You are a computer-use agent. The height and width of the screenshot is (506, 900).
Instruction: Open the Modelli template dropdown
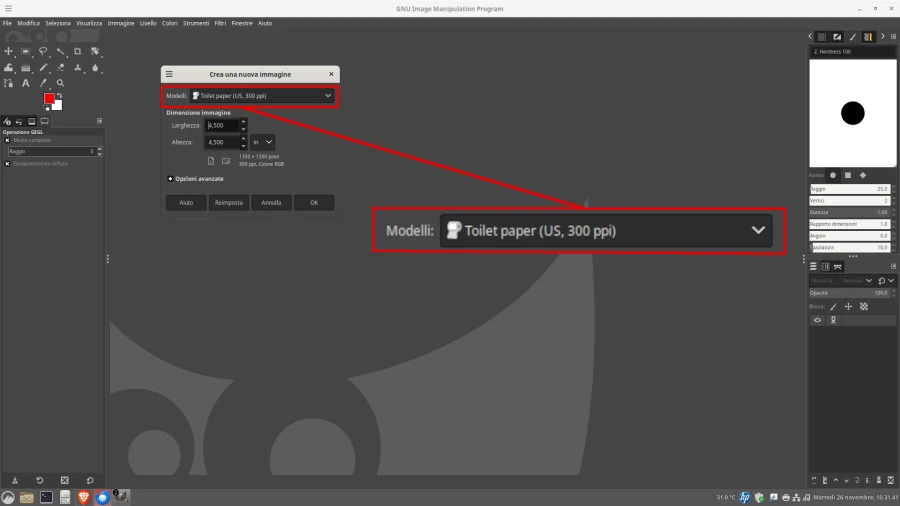tap(262, 96)
